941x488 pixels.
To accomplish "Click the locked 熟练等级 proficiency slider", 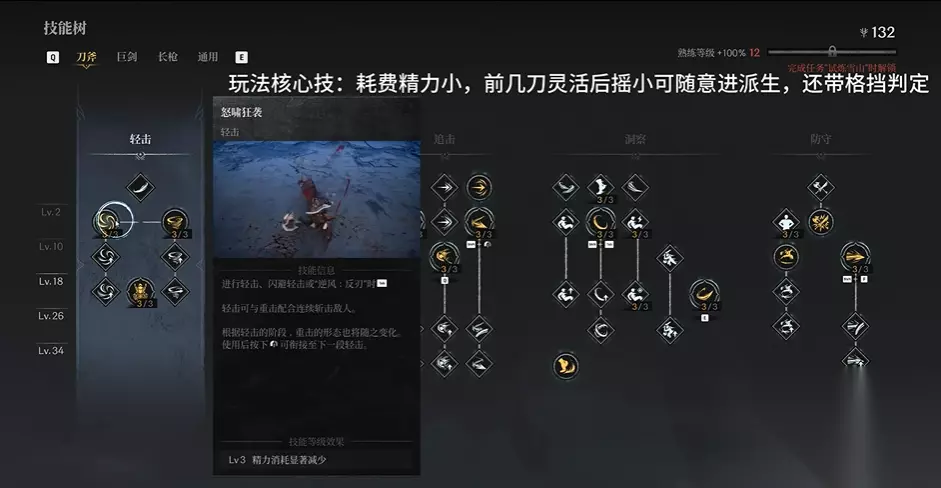I will [832, 52].
